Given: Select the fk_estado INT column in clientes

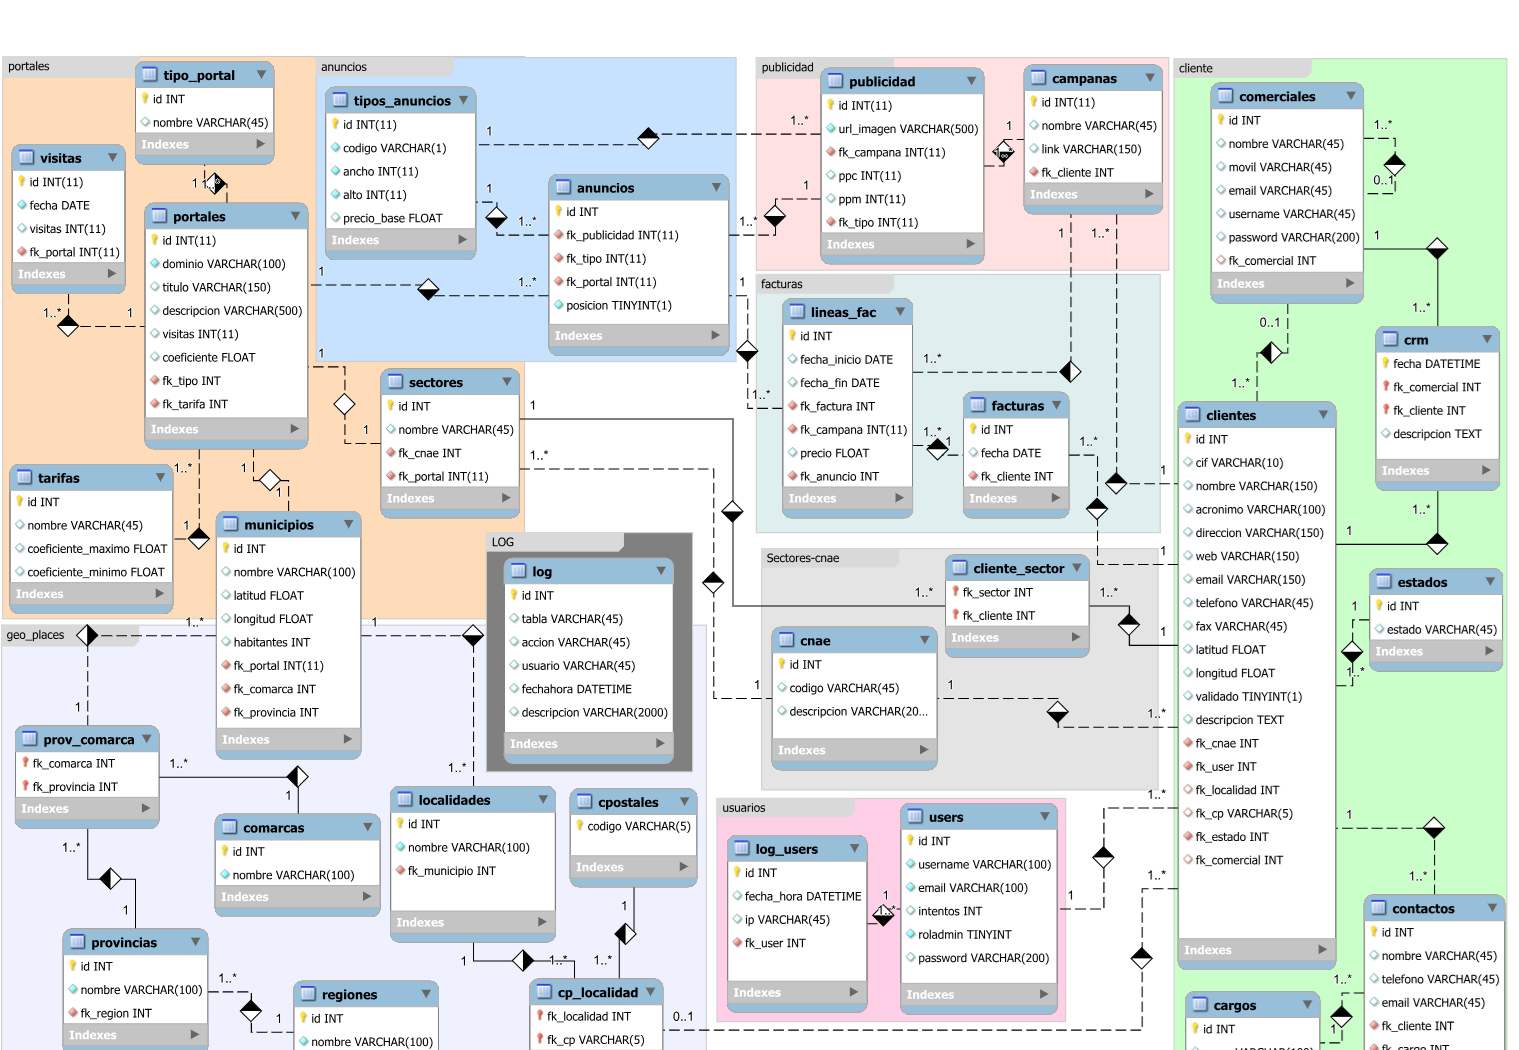Looking at the screenshot, I should pyautogui.click(x=1231, y=837).
